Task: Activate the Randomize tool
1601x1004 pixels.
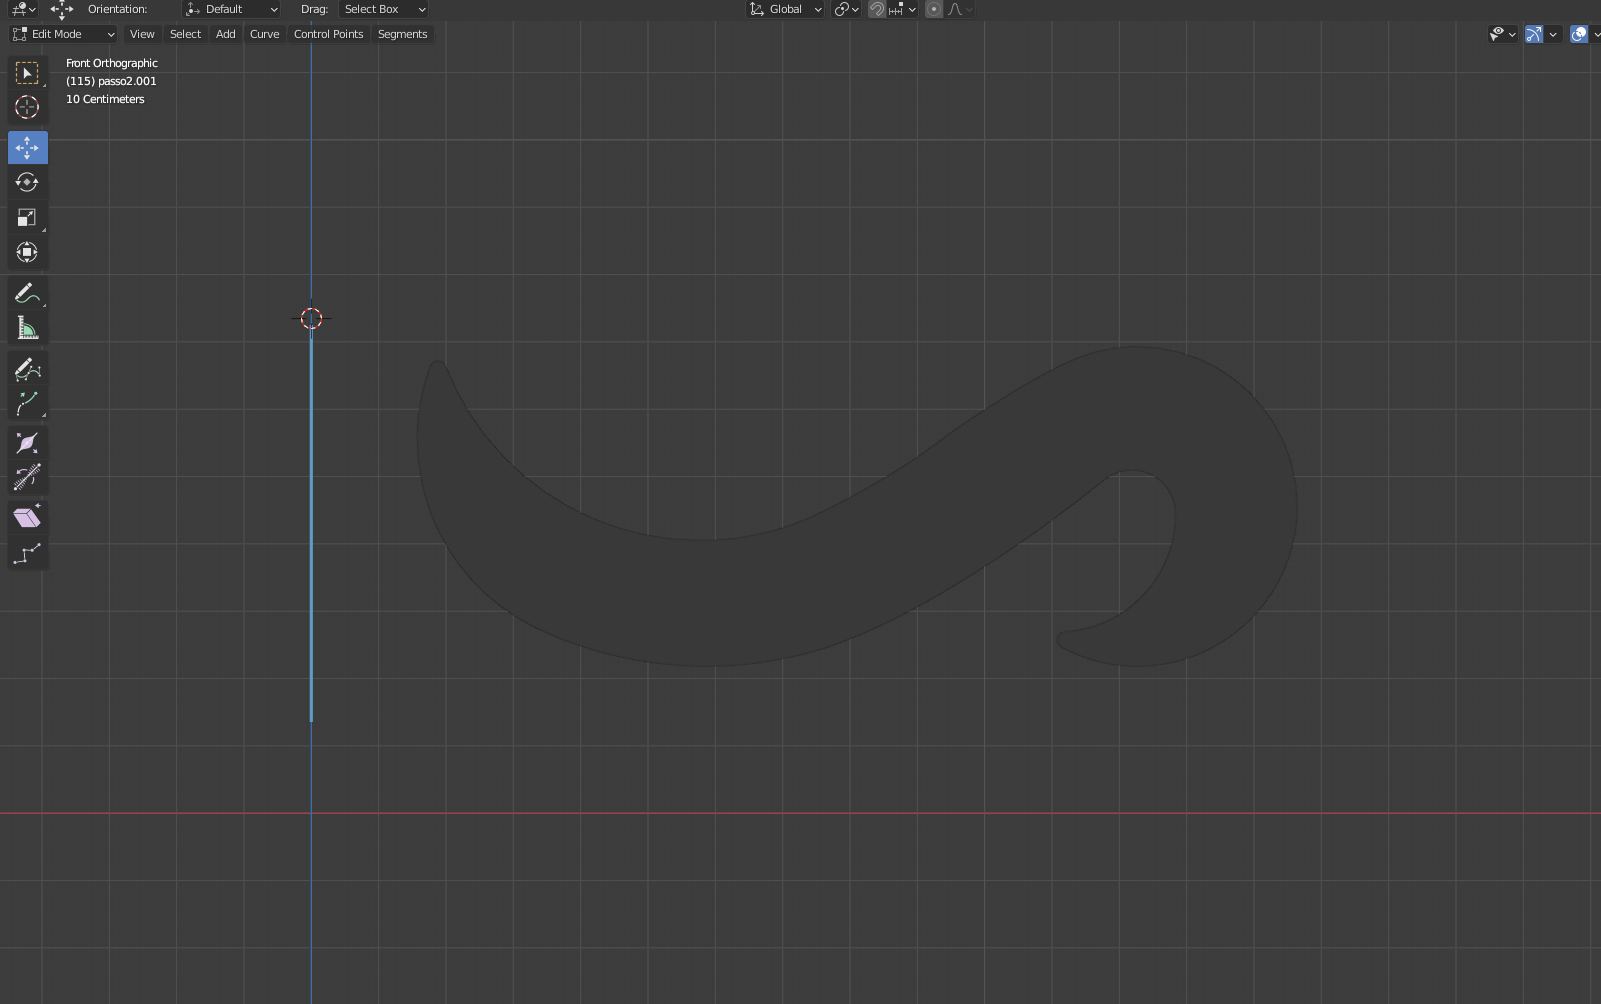Action: 27,554
